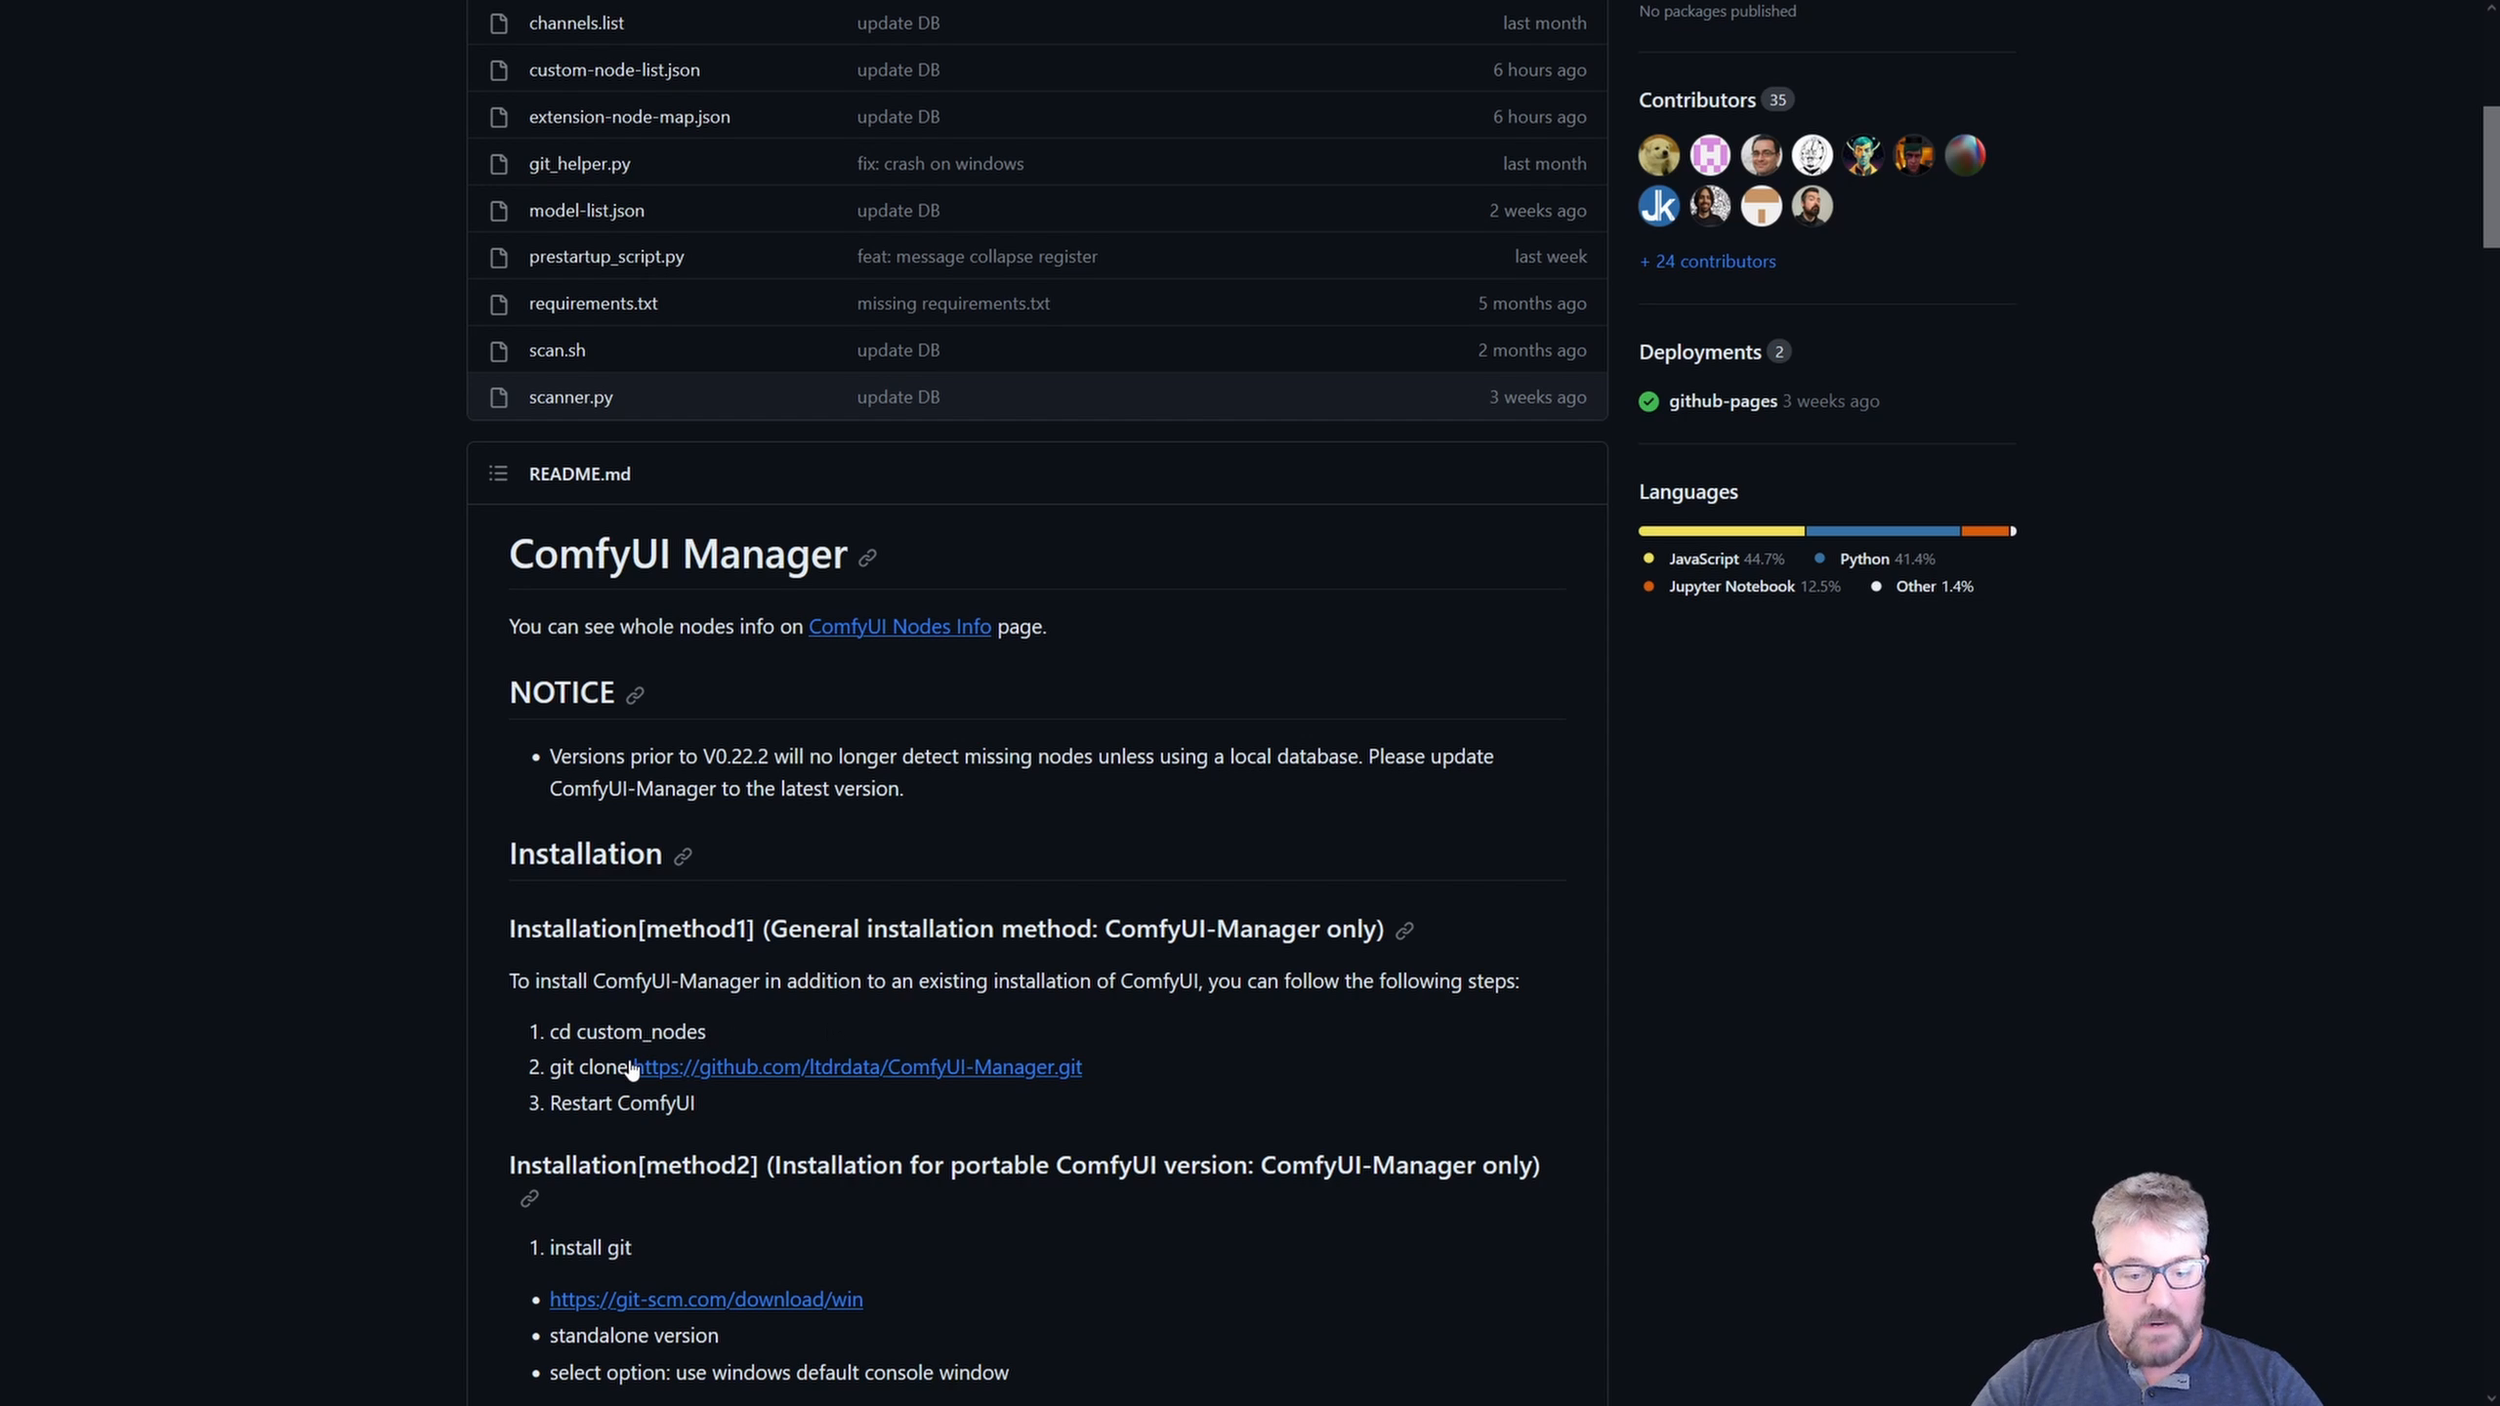
Task: Open the channels.list file
Action: point(576,23)
